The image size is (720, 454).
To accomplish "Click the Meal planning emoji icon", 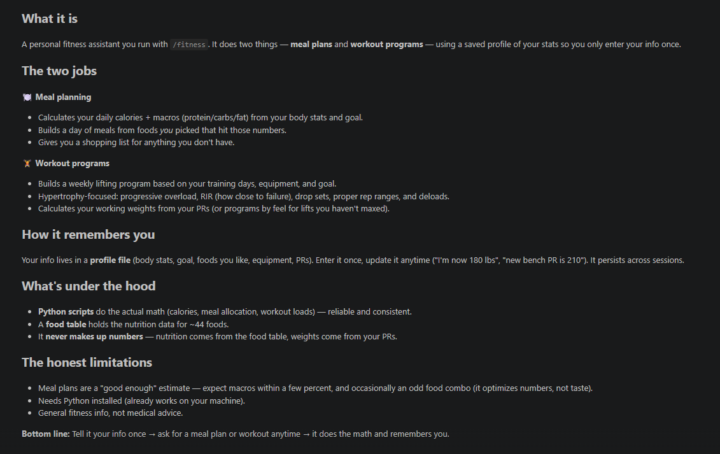I will (x=27, y=97).
